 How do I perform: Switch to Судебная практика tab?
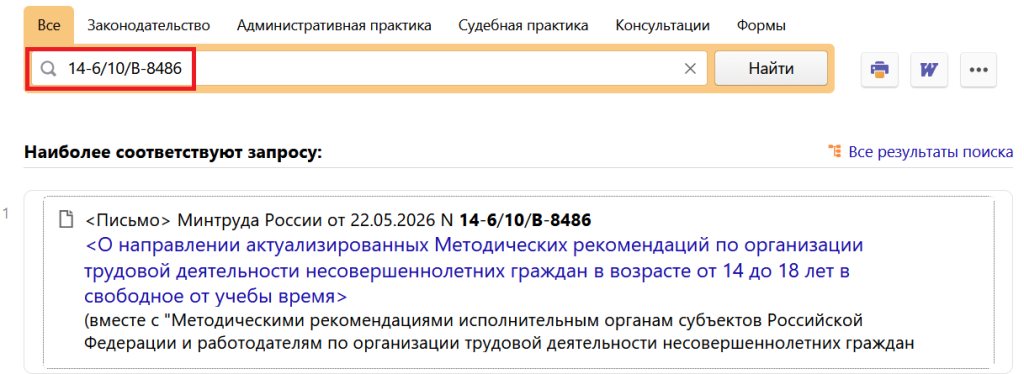point(523,25)
